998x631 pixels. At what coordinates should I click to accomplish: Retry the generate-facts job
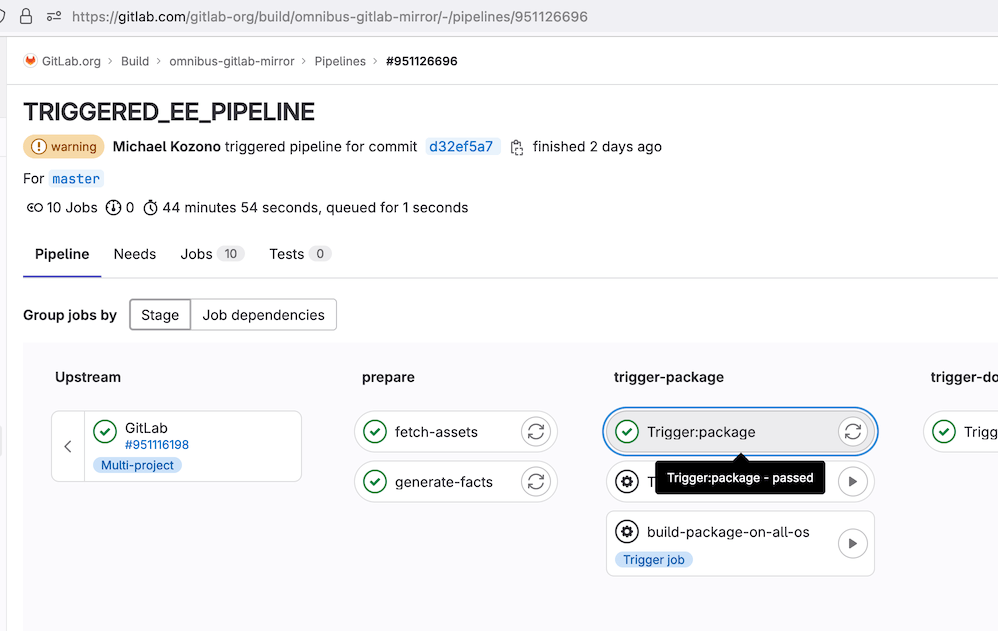(x=536, y=481)
